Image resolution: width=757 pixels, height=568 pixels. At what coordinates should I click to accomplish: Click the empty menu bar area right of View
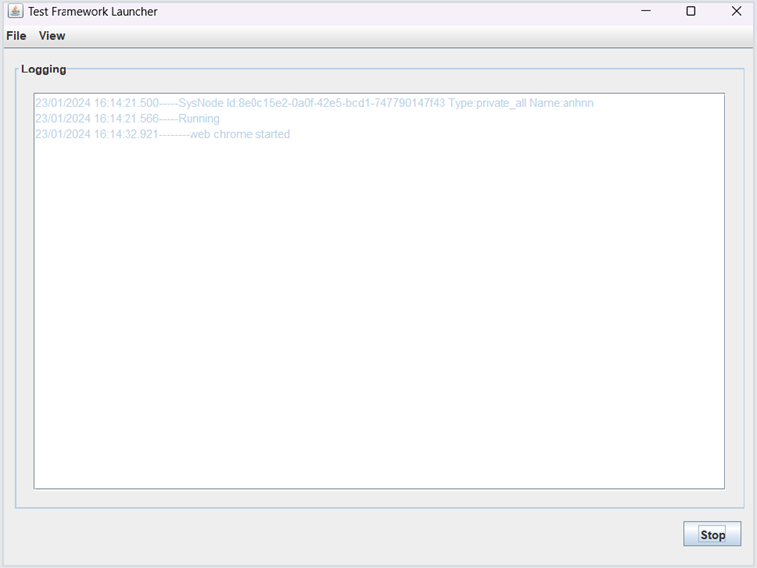coord(400,36)
